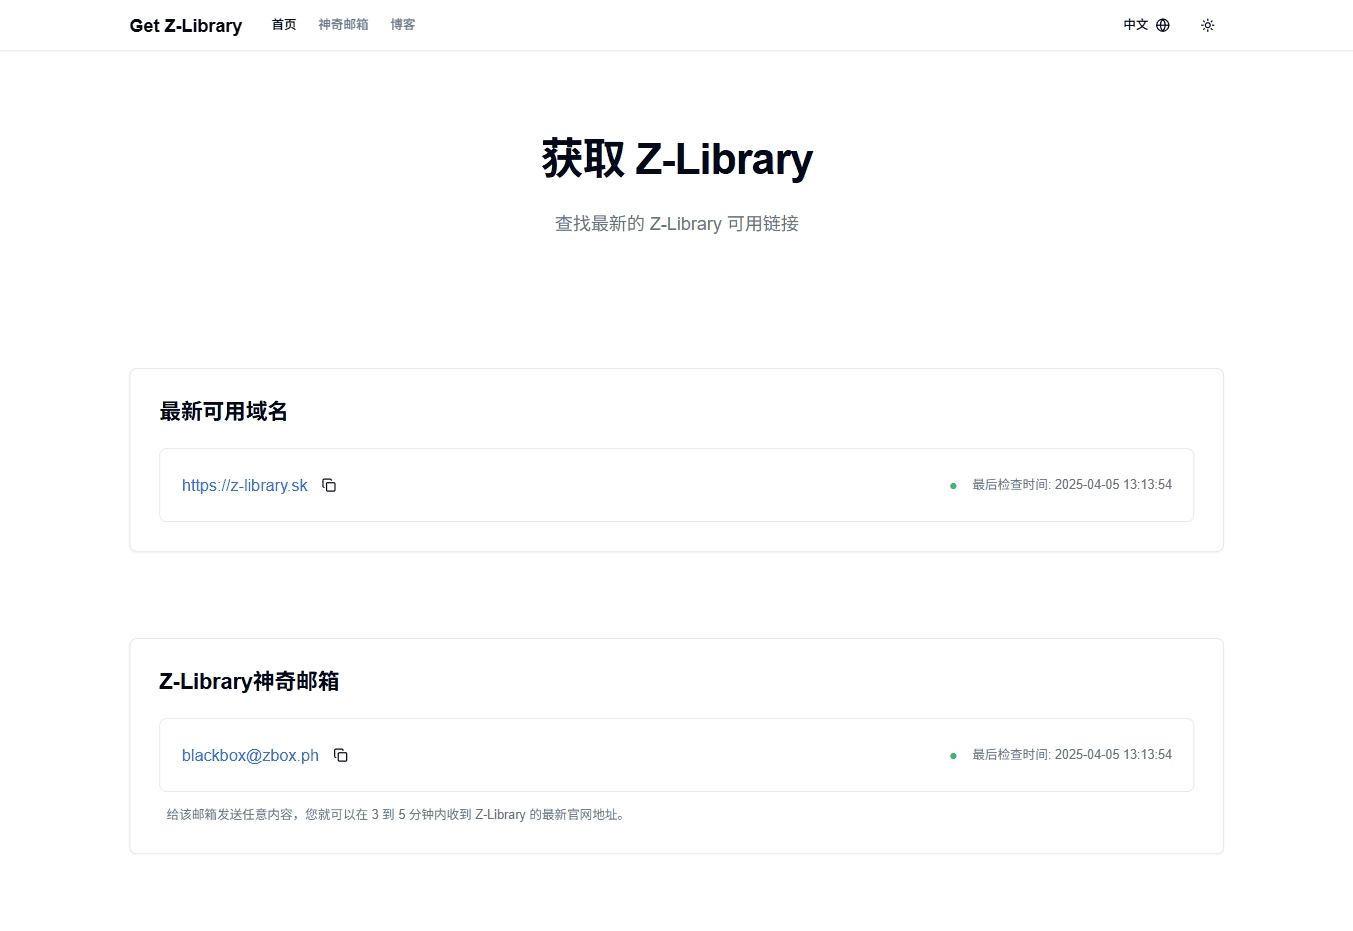This screenshot has height=931, width=1353.
Task: Click the green status dot beside blackbox@zbox.ph
Action: pos(953,756)
